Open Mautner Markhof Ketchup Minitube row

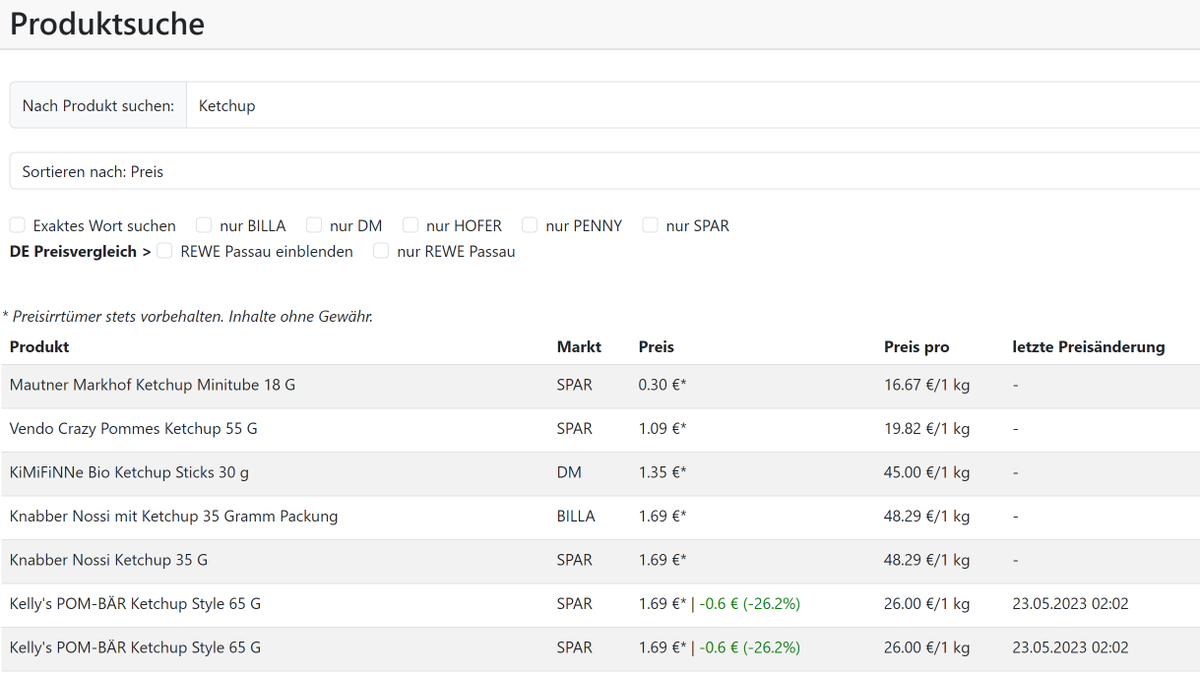600,385
